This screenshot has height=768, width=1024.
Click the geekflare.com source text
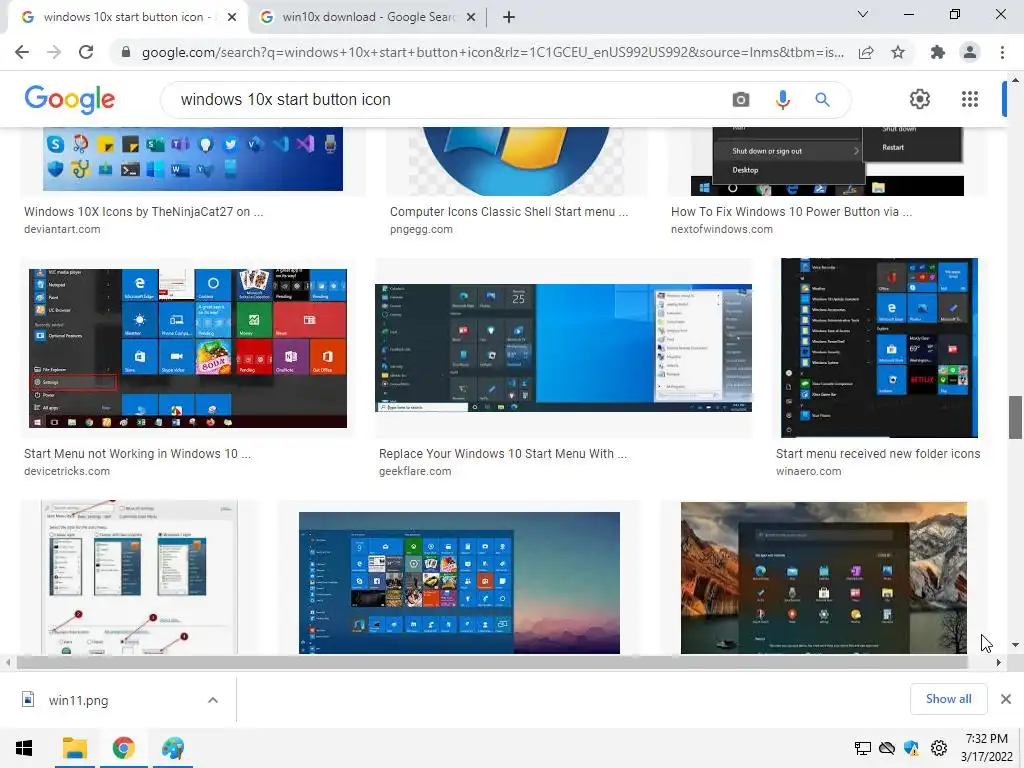(415, 471)
